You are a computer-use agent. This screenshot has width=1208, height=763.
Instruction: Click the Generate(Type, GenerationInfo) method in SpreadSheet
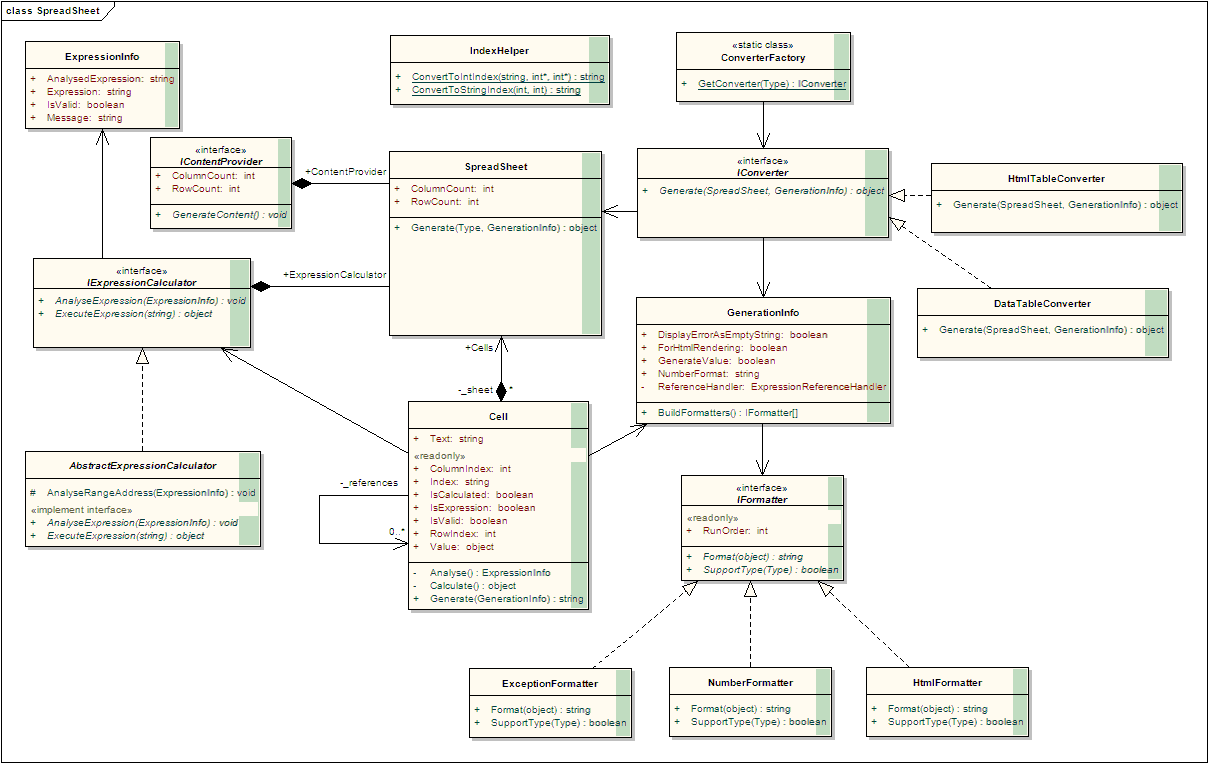coord(503,228)
